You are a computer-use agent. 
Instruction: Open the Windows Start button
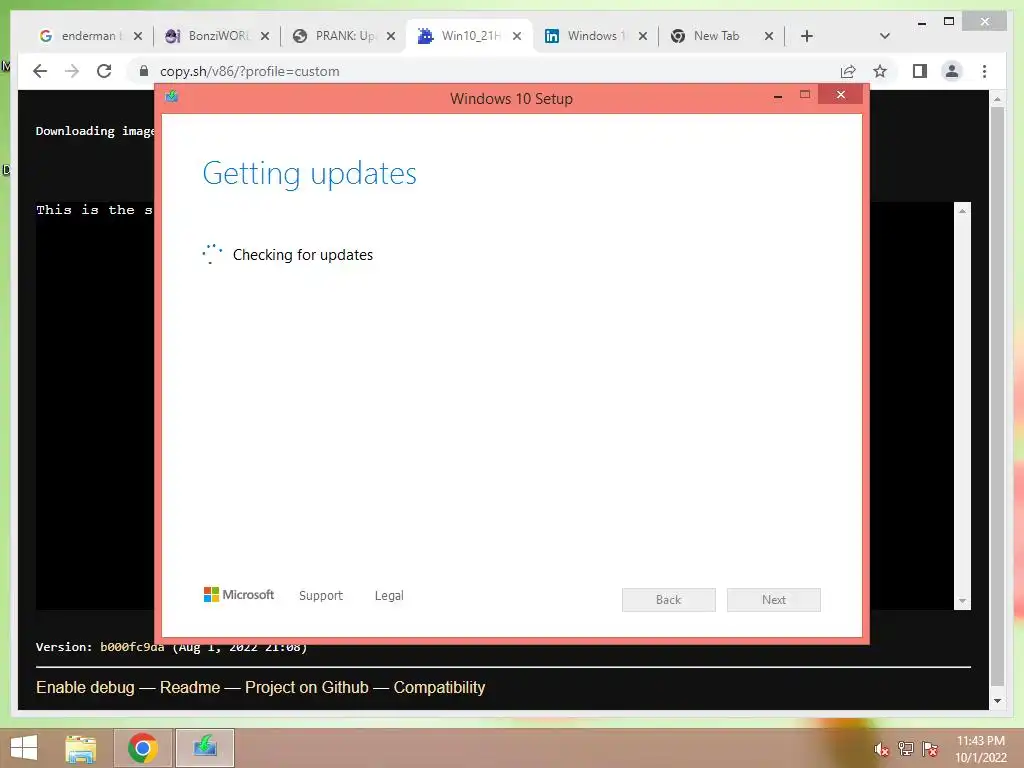[24, 748]
